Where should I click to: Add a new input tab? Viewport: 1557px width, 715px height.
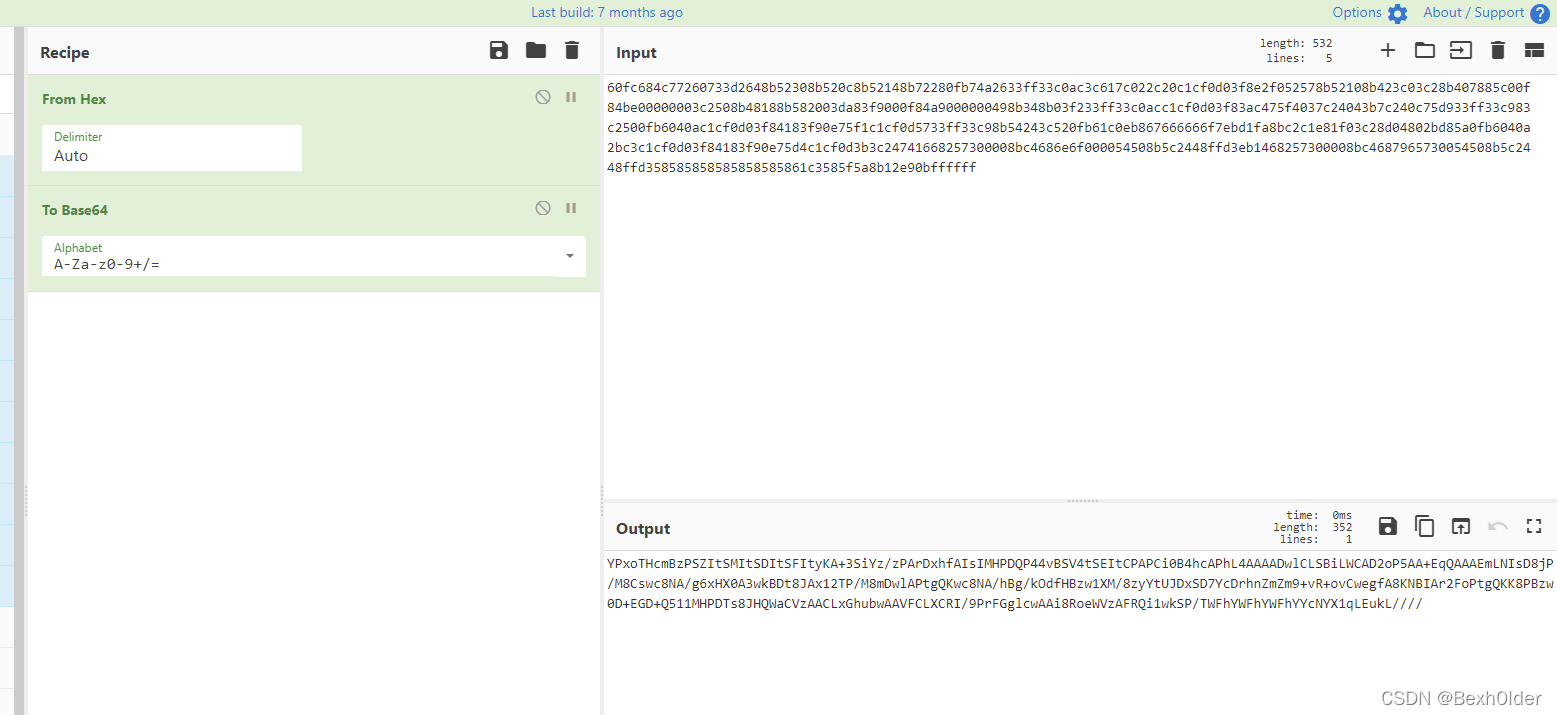1387,50
